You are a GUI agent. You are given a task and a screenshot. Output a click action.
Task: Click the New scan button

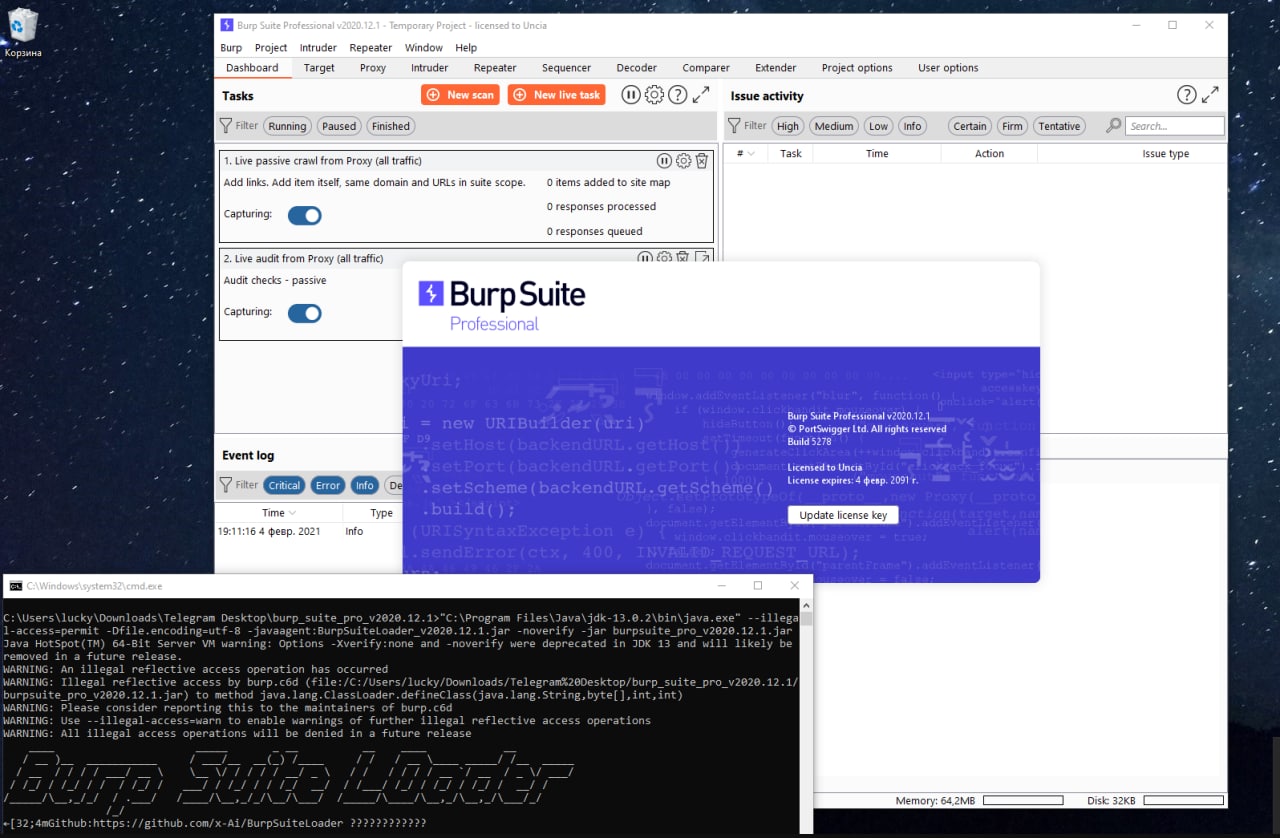(x=460, y=95)
